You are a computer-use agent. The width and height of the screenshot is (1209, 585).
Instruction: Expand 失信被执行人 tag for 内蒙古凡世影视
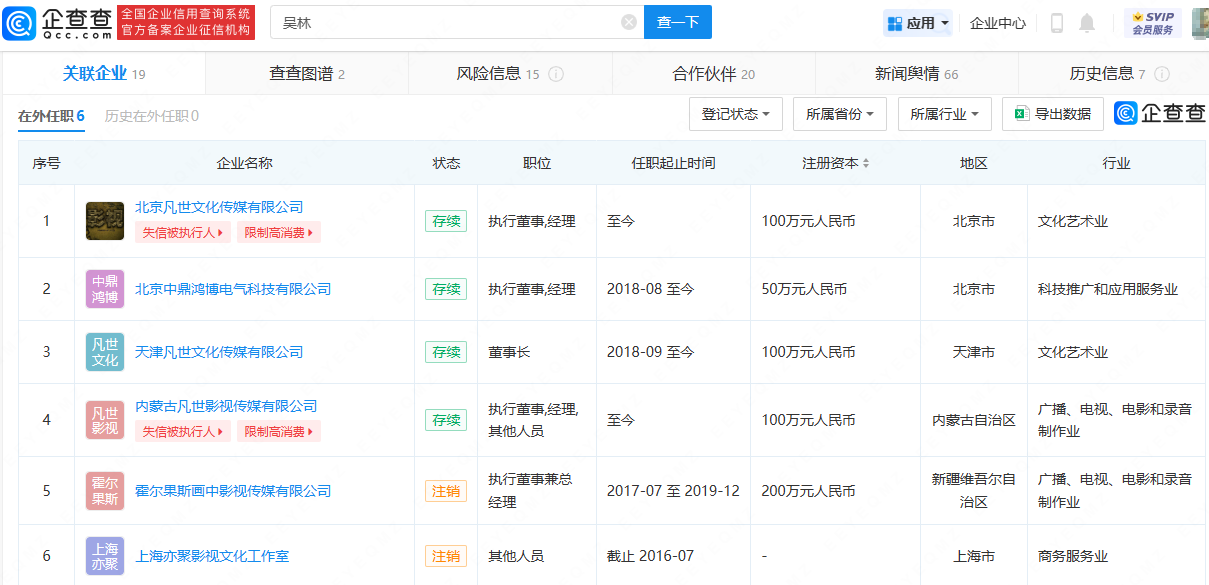point(183,432)
